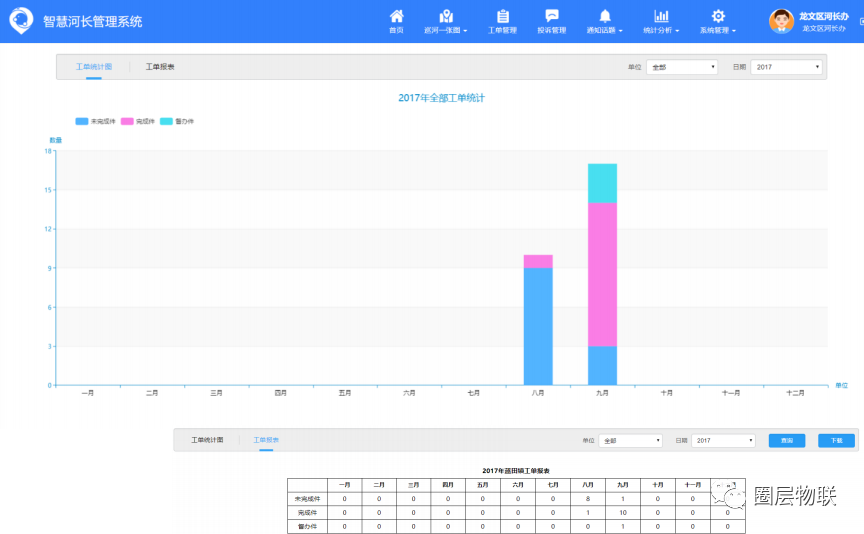
Task: Toggle 完成件 pink legend series
Action: click(138, 121)
